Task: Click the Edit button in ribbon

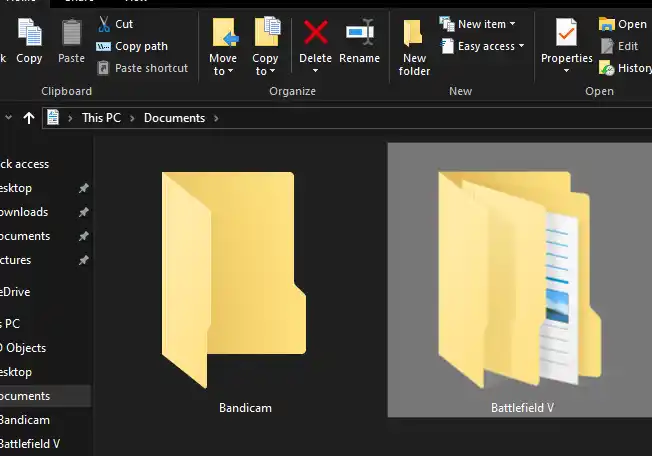Action: [x=619, y=46]
